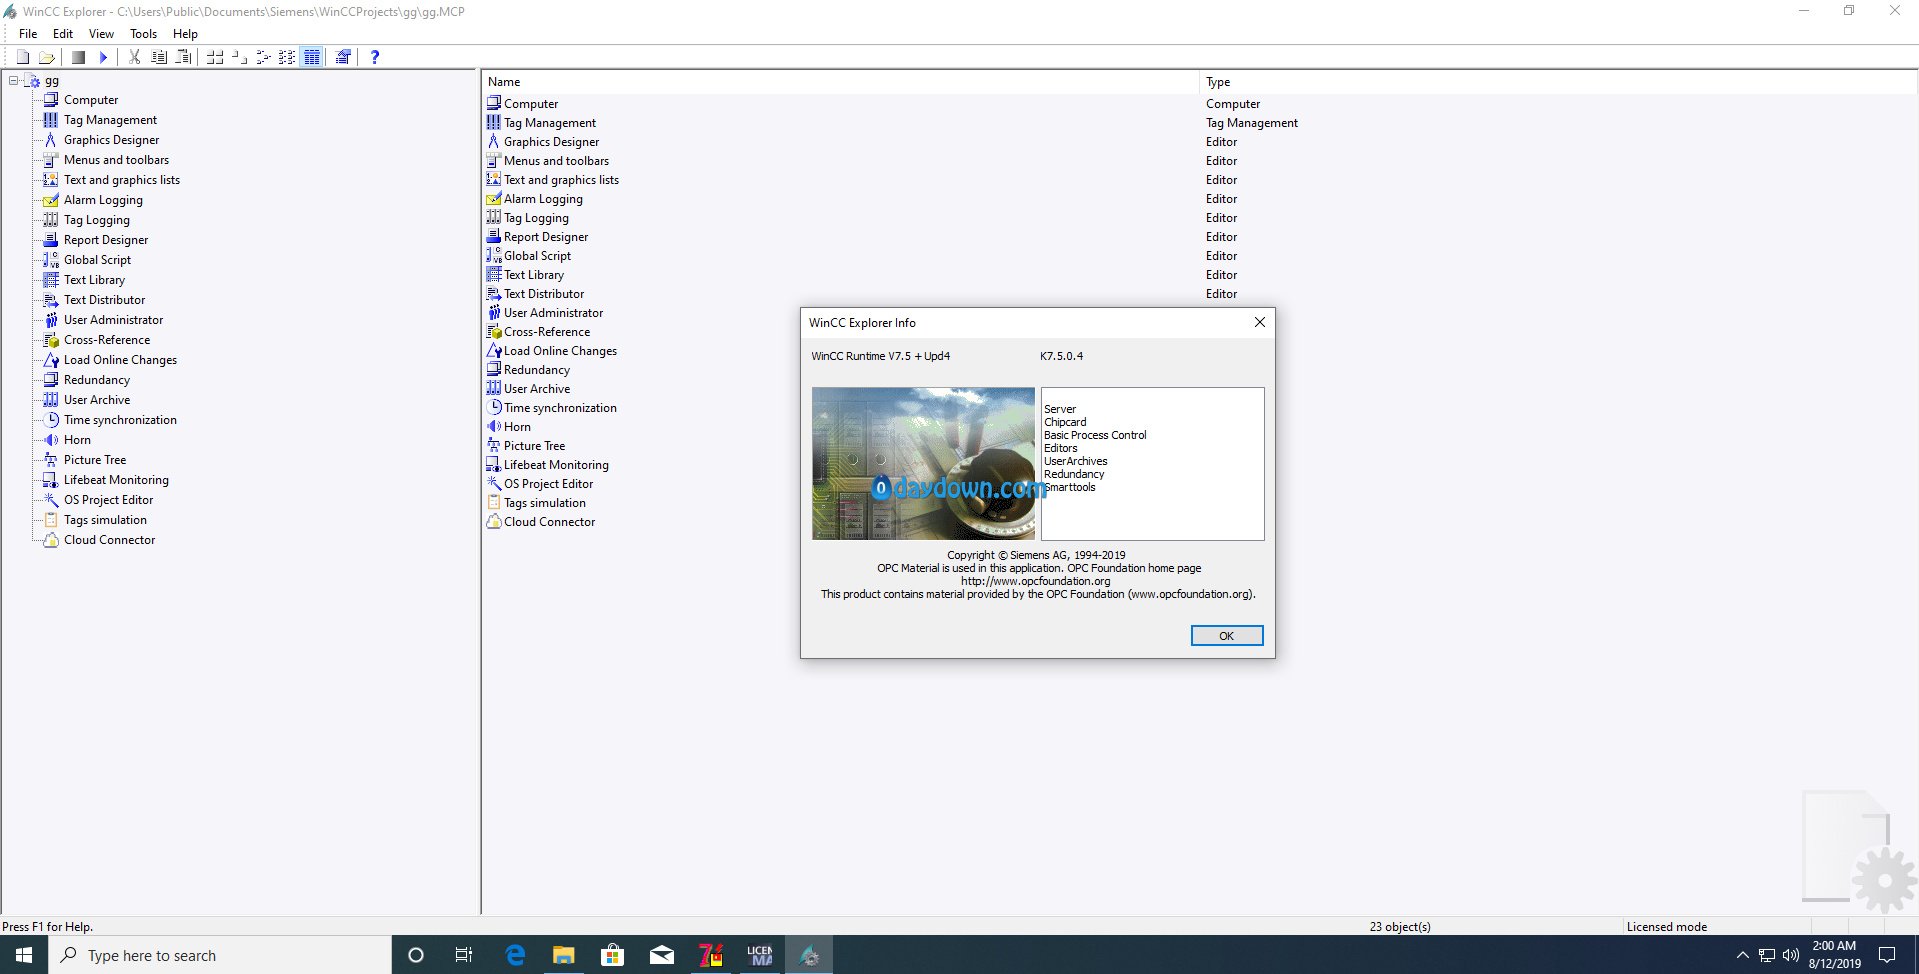Viewport: 1919px width, 974px height.
Task: Select Computer in the left tree
Action: click(91, 100)
